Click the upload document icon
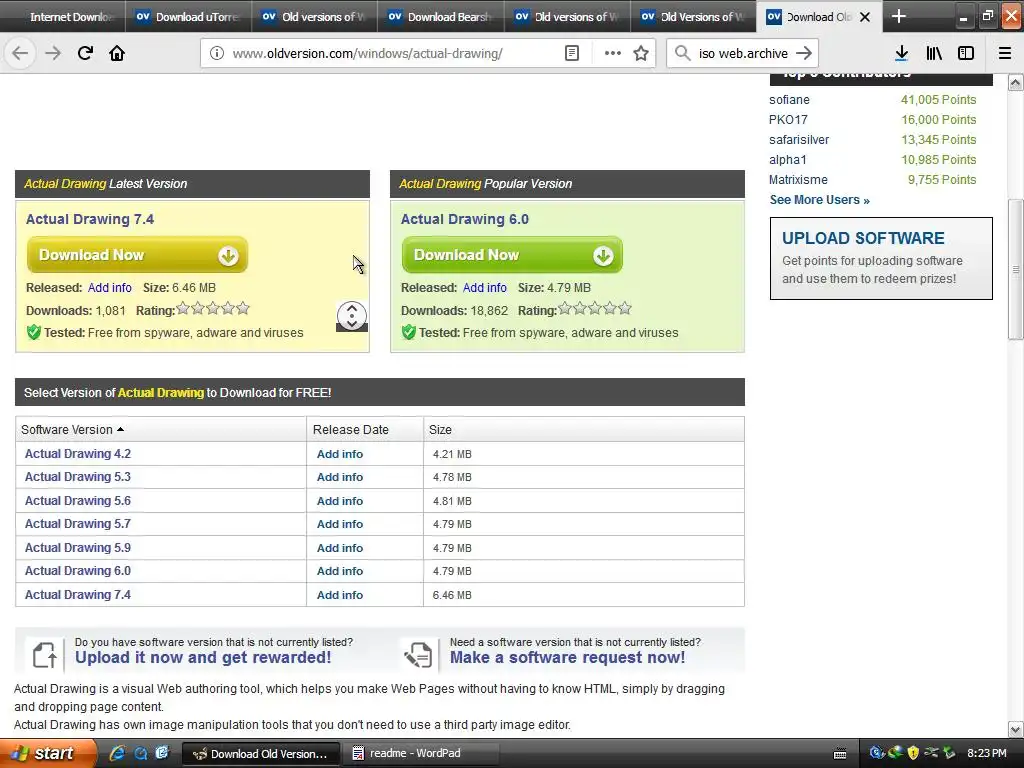Screen dimensions: 1024x768 point(44,654)
